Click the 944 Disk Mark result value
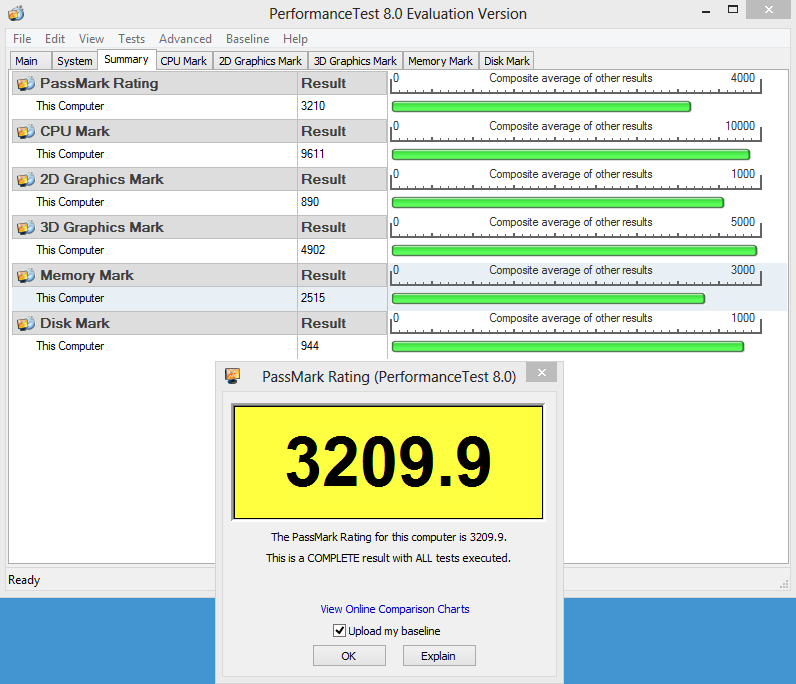Image resolution: width=796 pixels, height=684 pixels. (x=310, y=346)
